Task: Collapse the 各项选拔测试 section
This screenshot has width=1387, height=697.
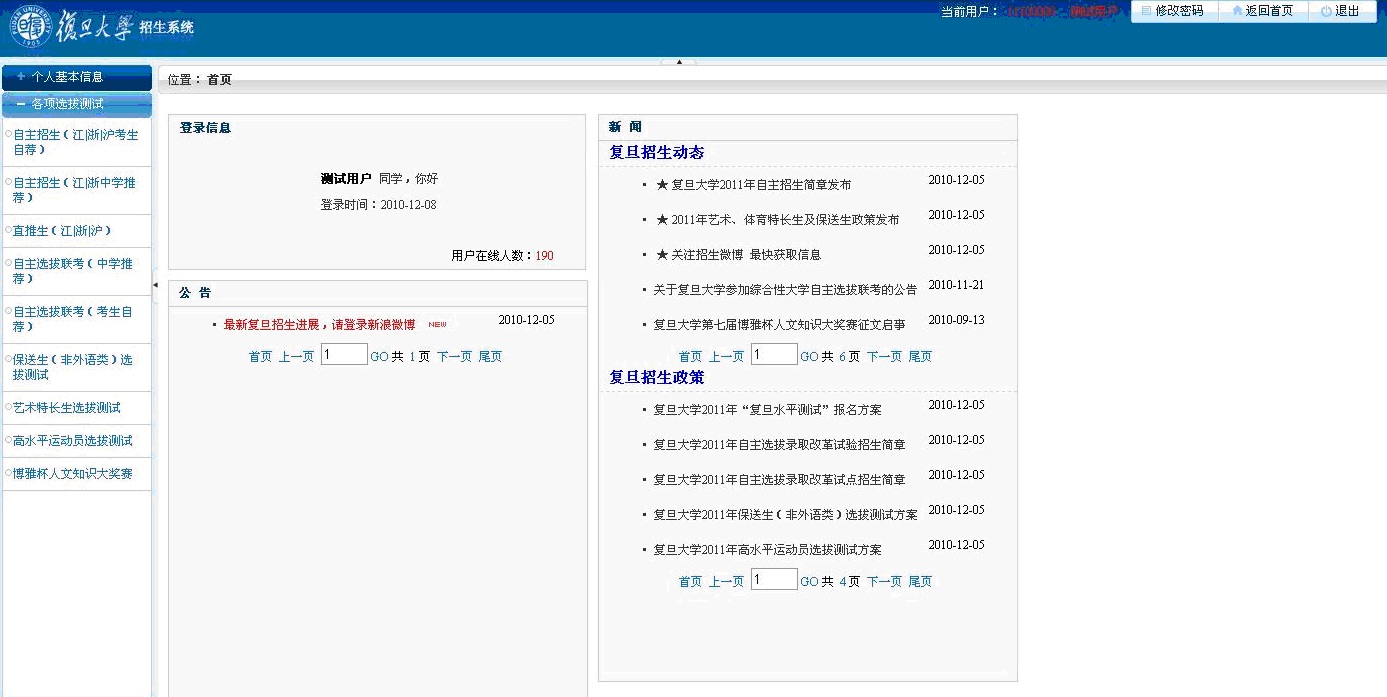Action: pyautogui.click(x=76, y=104)
